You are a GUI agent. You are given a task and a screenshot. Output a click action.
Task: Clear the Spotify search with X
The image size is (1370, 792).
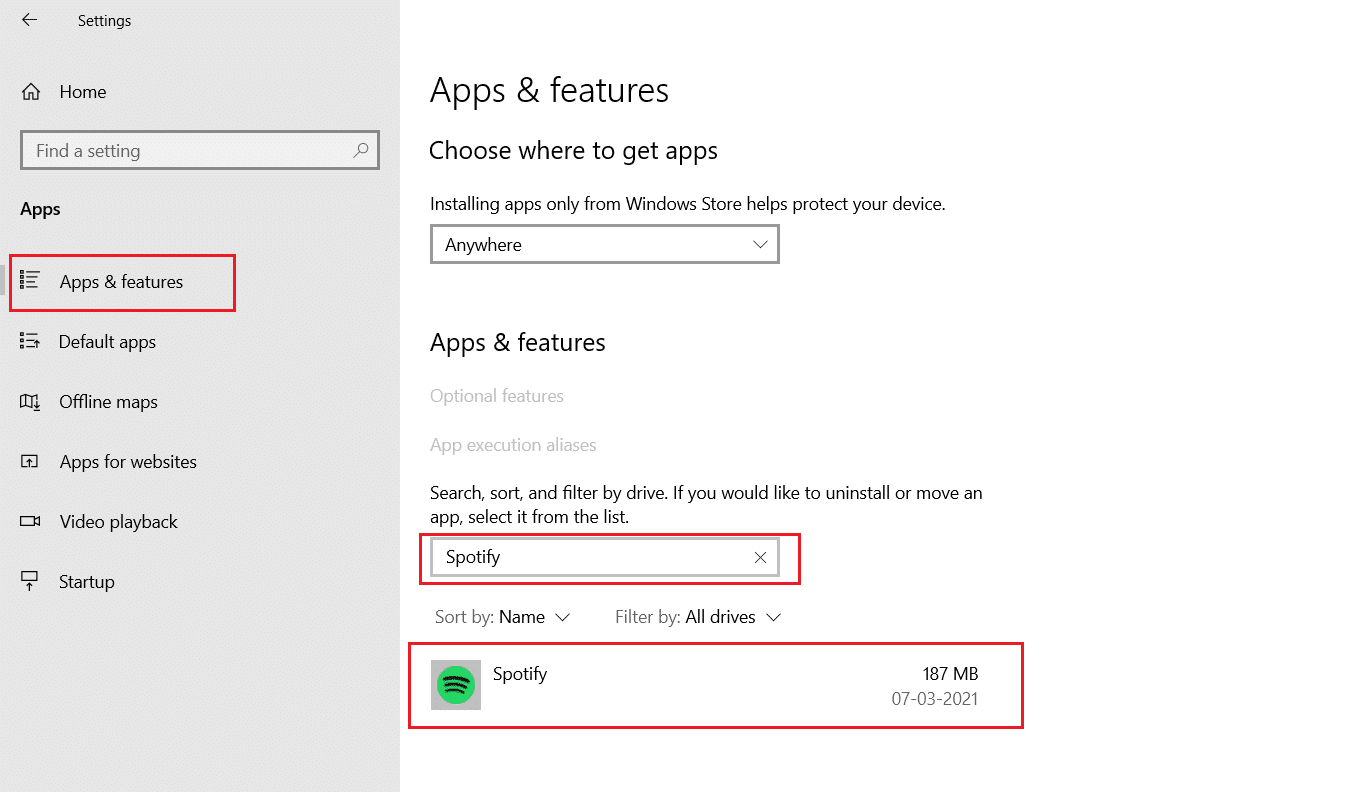[x=760, y=558]
